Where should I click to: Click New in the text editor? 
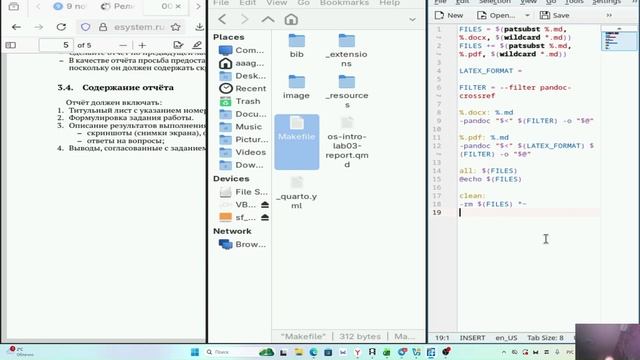click(x=449, y=16)
